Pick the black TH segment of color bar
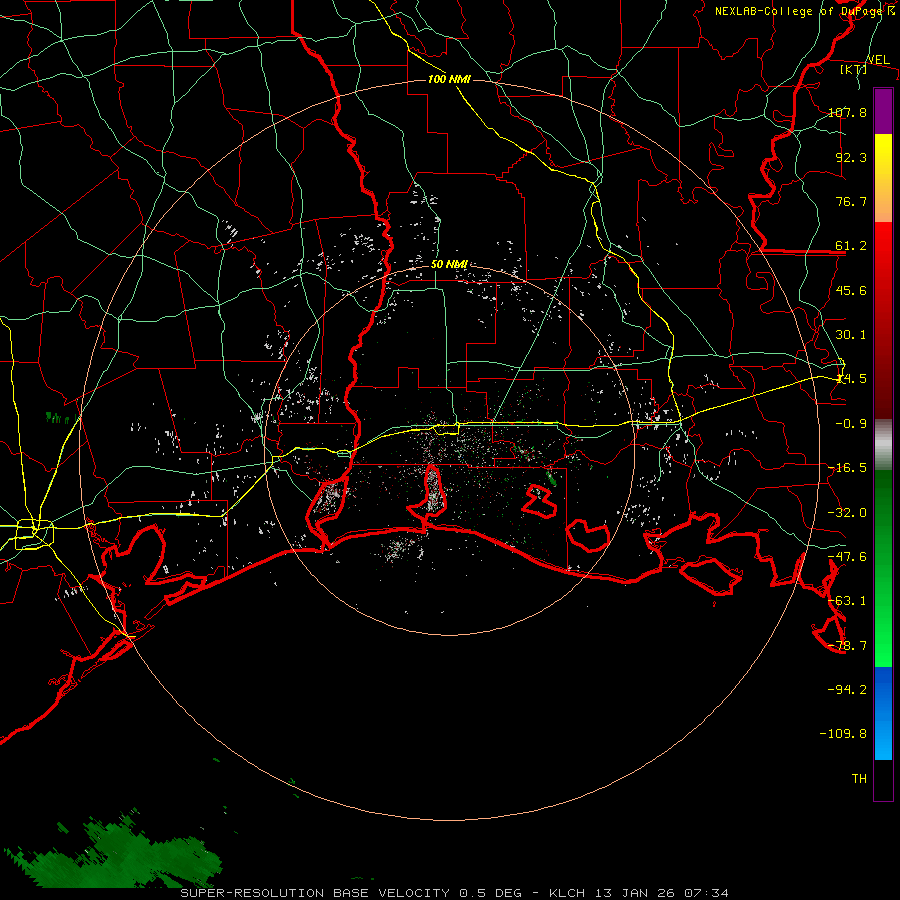This screenshot has width=900, height=900. (x=883, y=780)
